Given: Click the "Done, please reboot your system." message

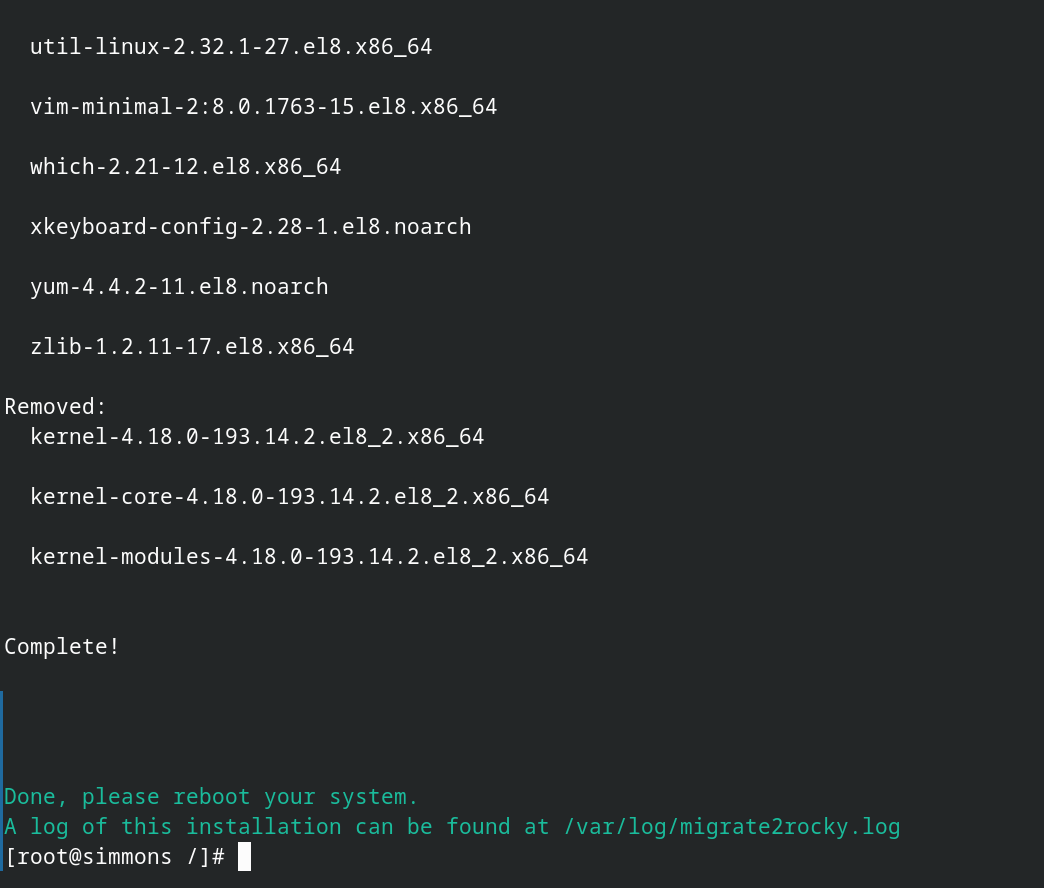Looking at the screenshot, I should [211, 797].
